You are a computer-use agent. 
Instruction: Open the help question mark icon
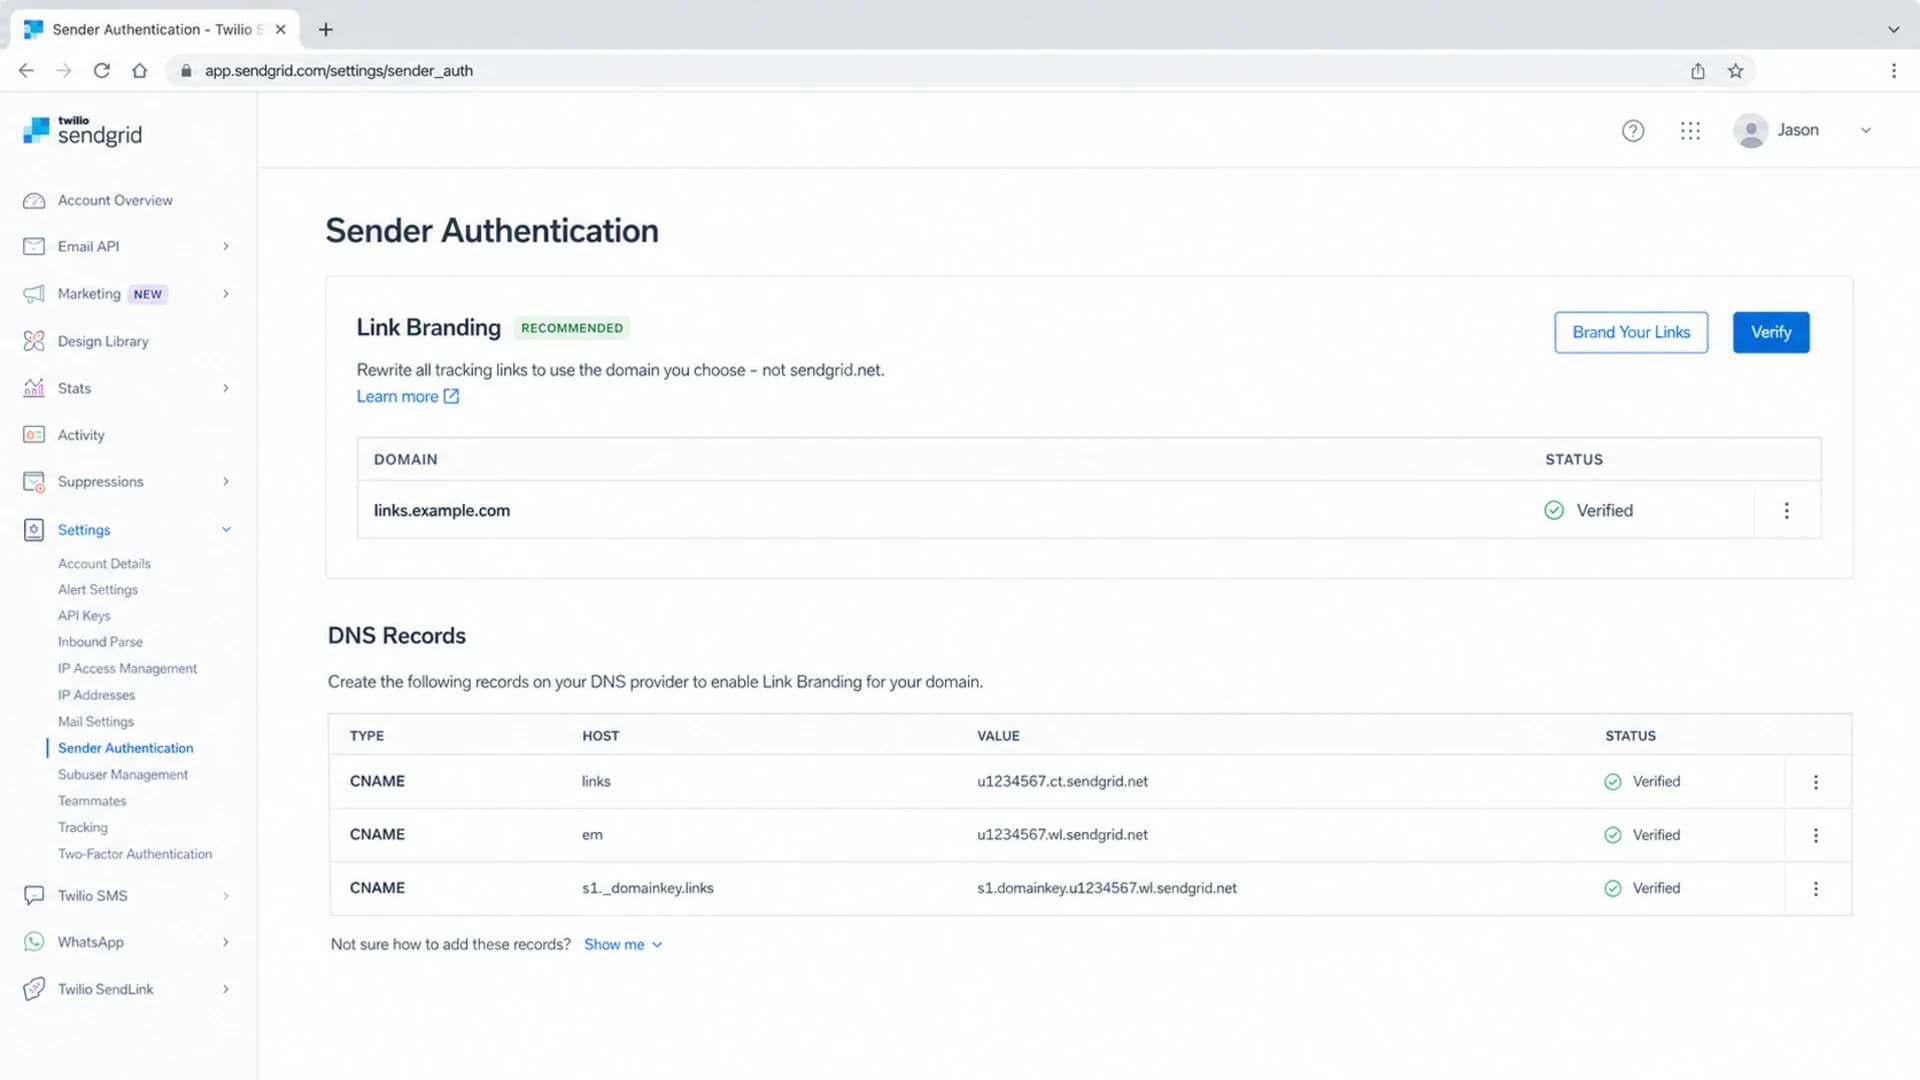1633,131
